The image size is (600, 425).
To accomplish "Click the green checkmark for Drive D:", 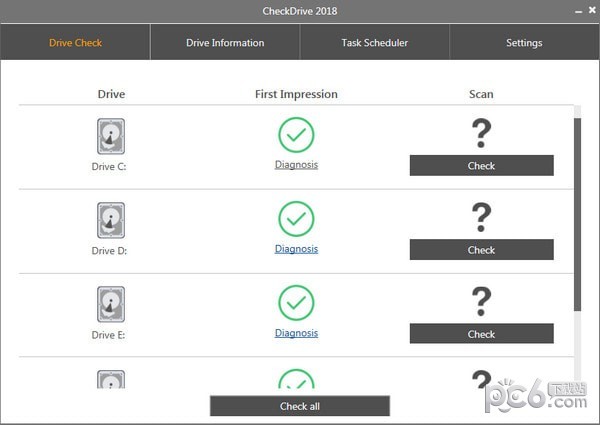I will coord(296,219).
